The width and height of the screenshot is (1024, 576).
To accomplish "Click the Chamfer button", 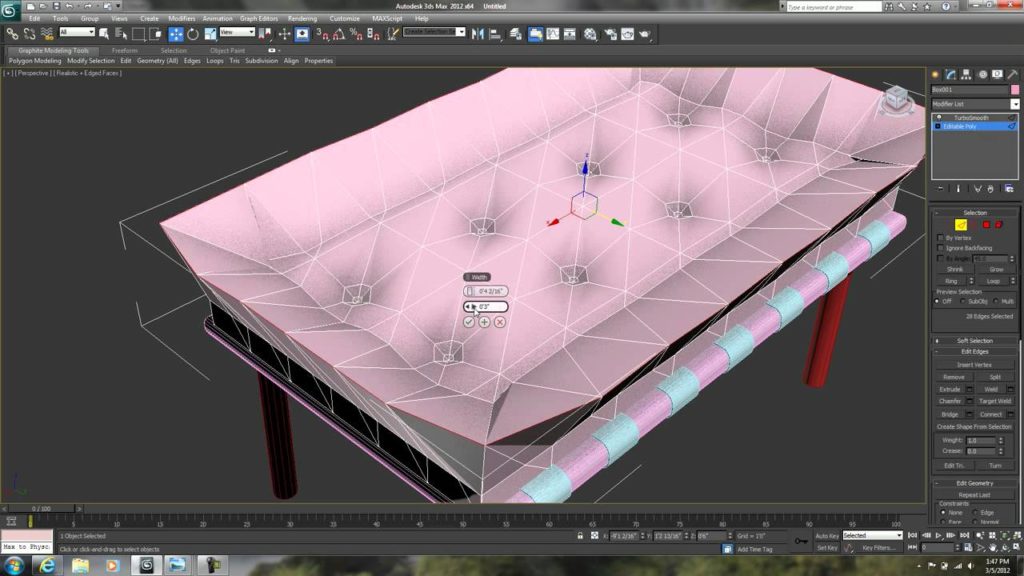I will point(950,401).
